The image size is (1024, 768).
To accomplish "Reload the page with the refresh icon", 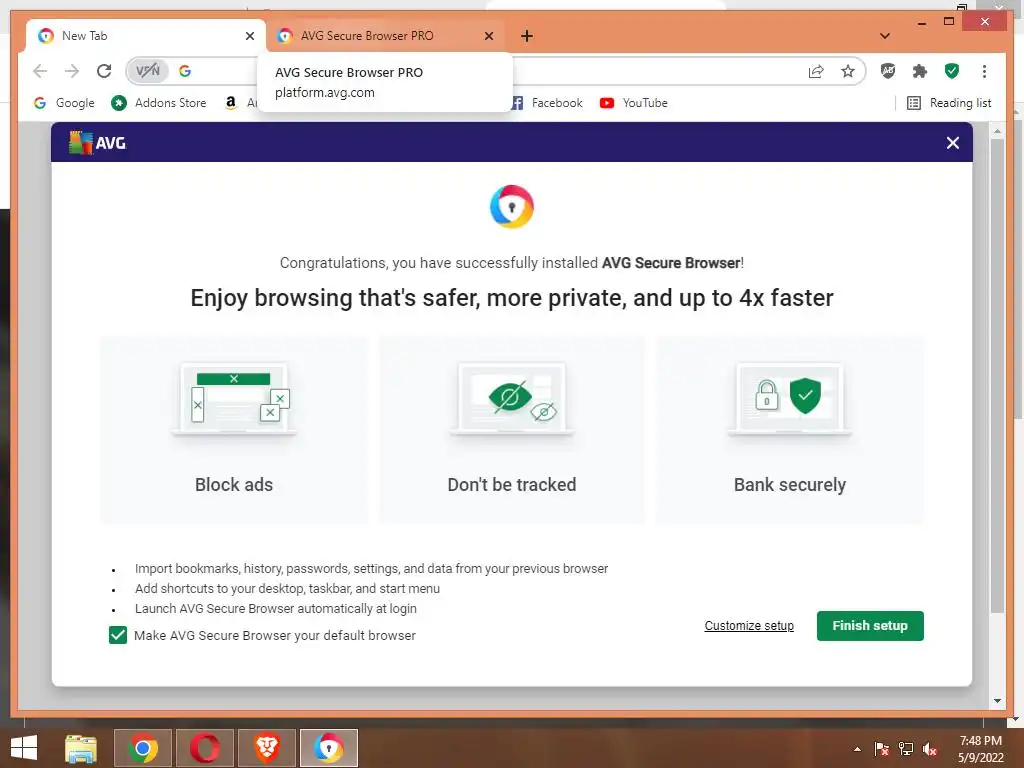I will click(104, 71).
